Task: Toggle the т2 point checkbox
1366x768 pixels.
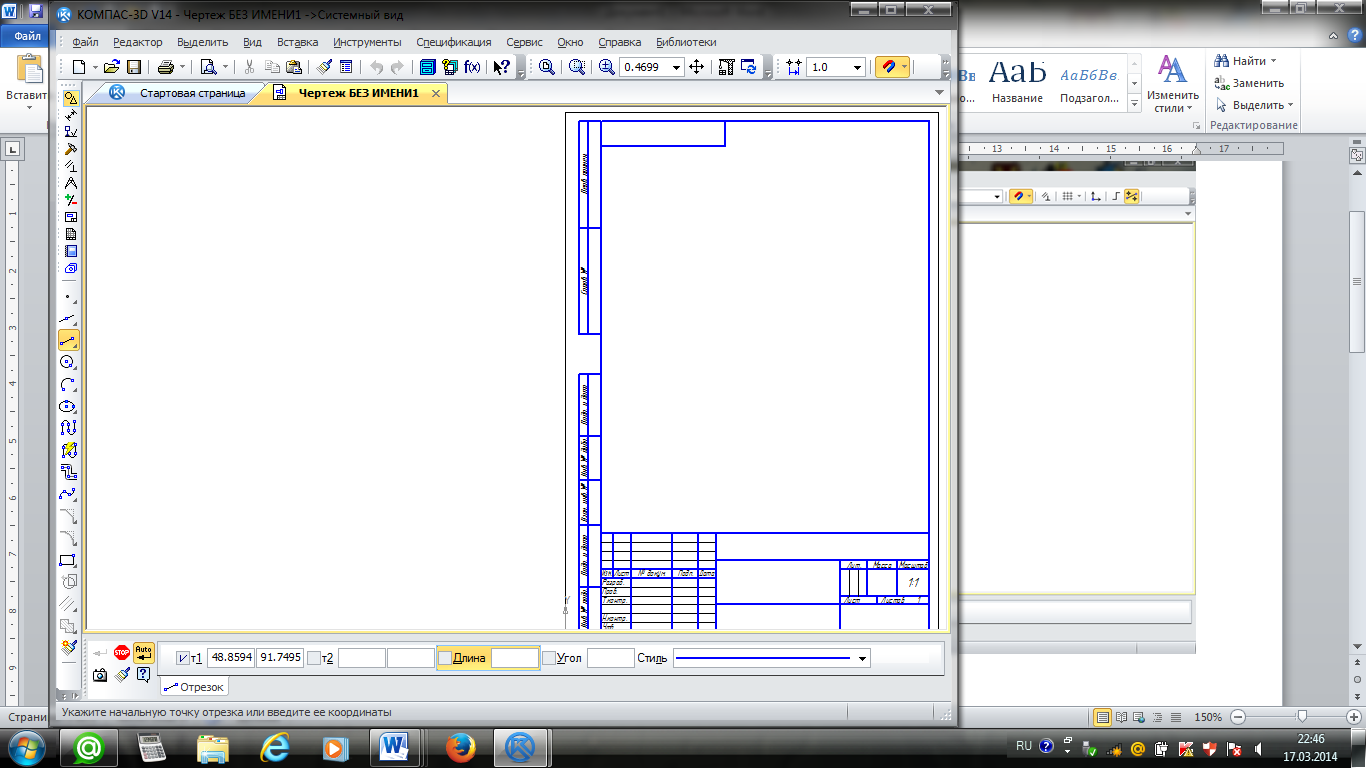Action: pos(314,658)
